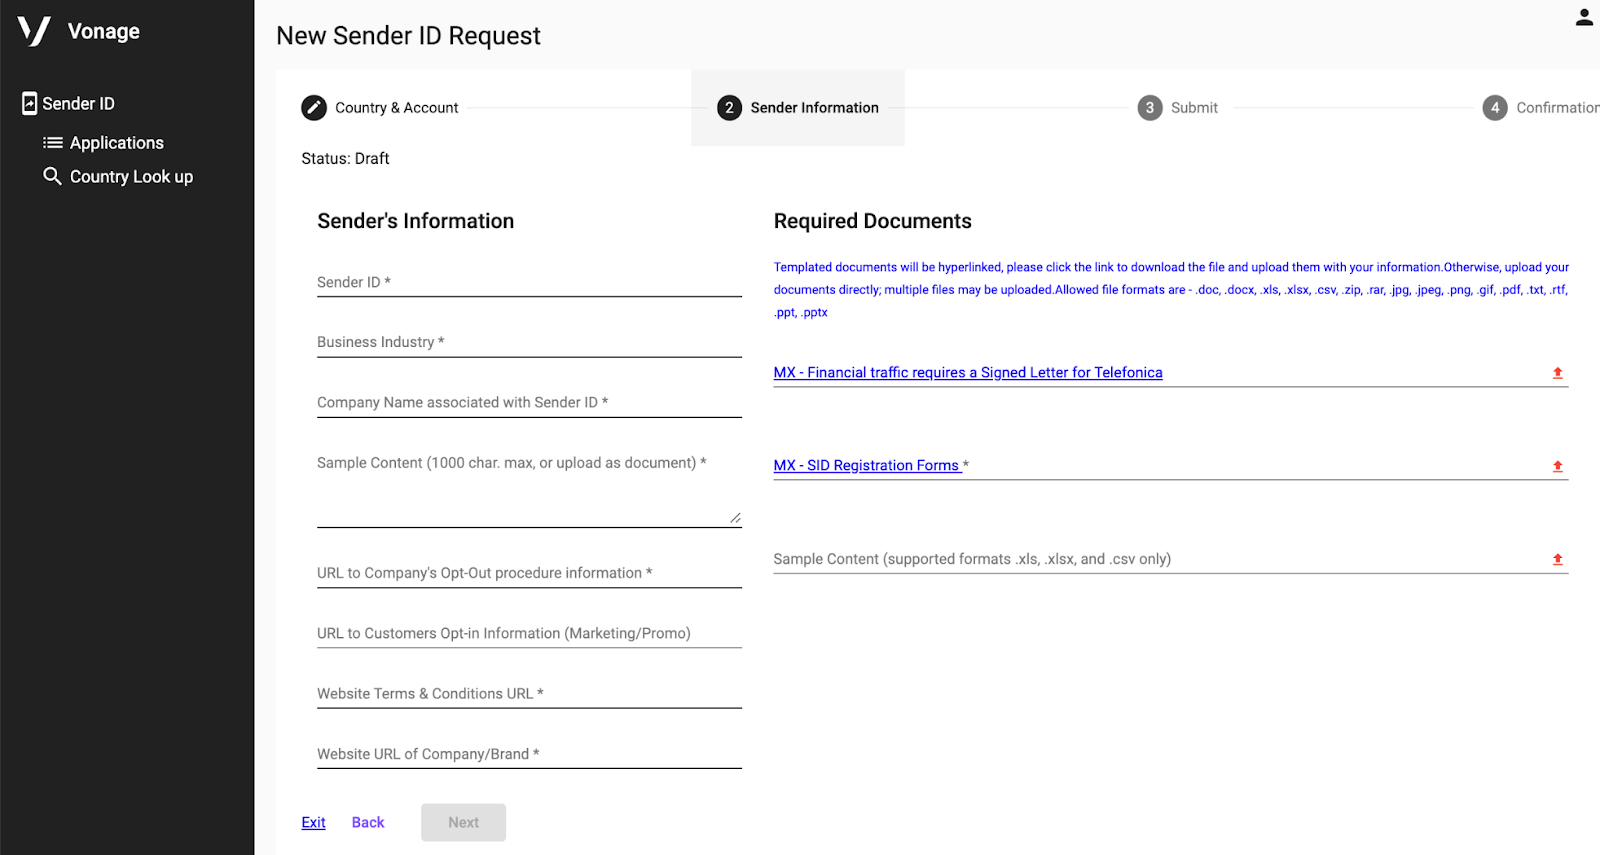Screen dimensions: 1600x855
Task: Click the Next button
Action: click(463, 822)
